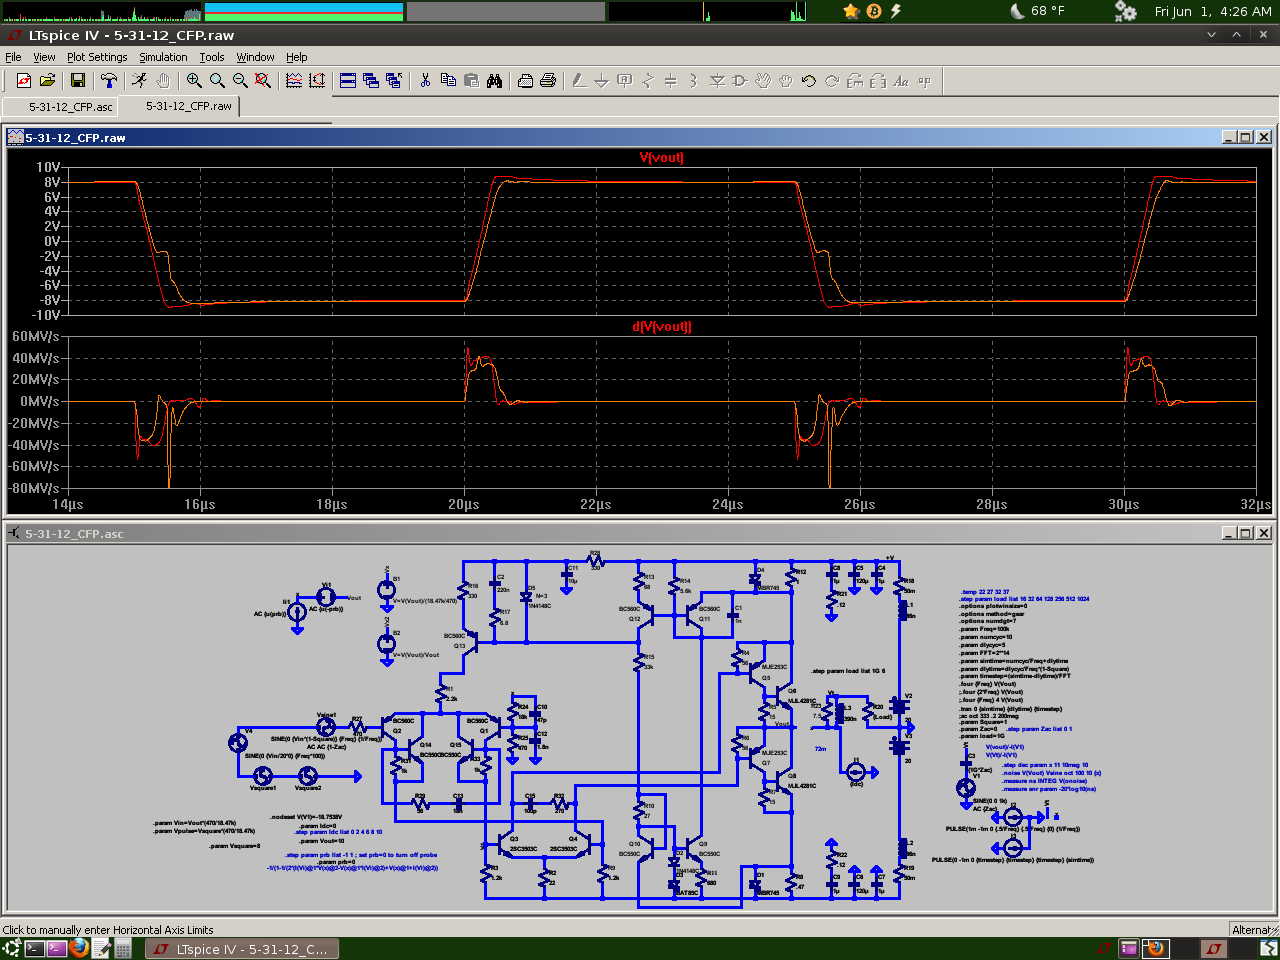Viewport: 1280px width, 960px height.
Task: Open the terminal from the bottom panel
Action: pyautogui.click(x=35, y=948)
